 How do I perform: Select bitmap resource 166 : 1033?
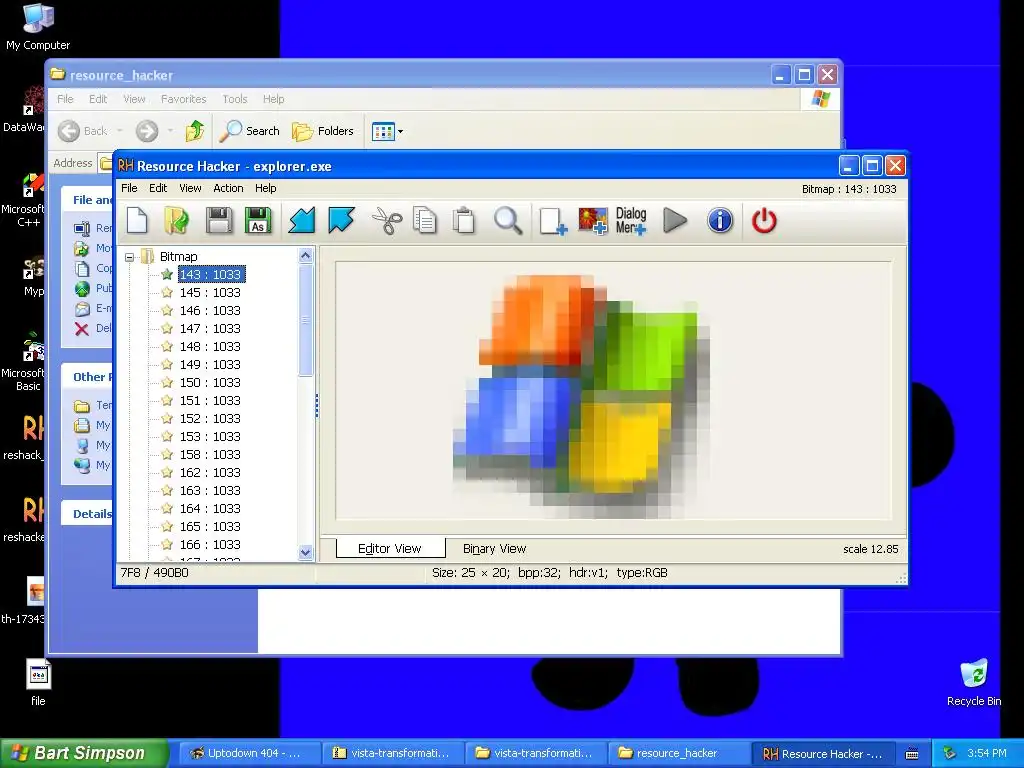coord(210,544)
